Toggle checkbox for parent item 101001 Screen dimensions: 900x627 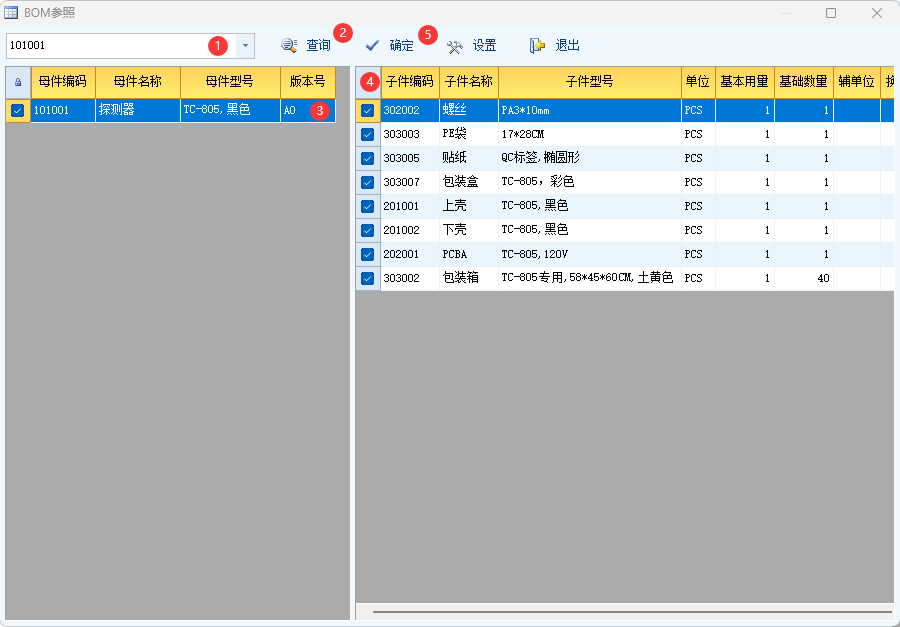[18, 110]
